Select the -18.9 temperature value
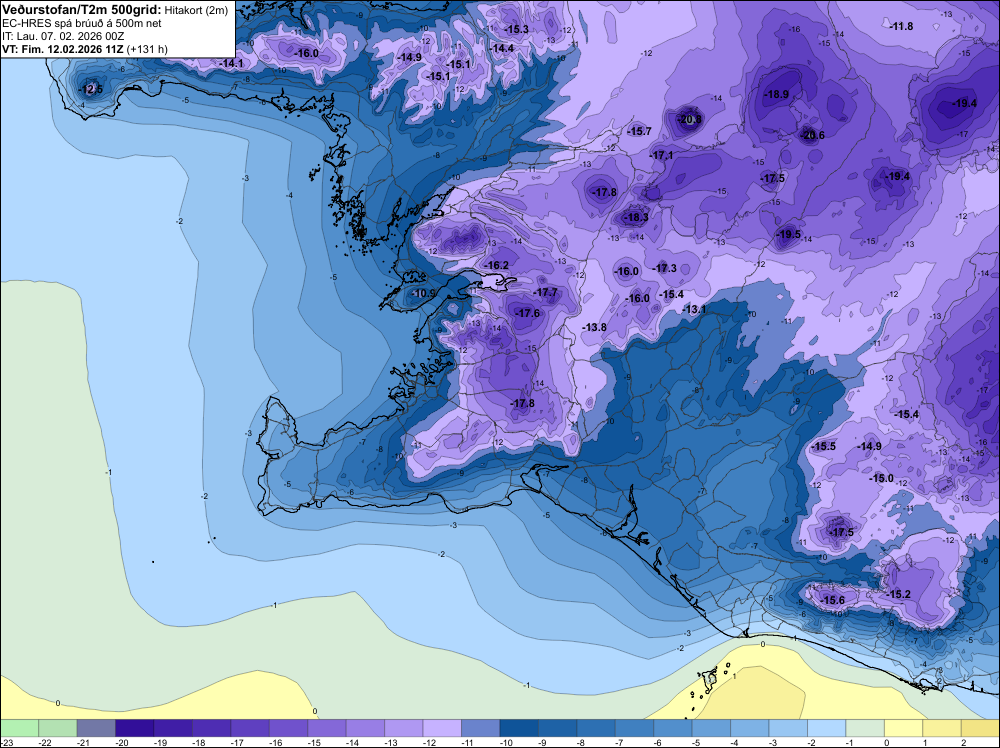Viewport: 1000px width, 748px height. (x=776, y=94)
